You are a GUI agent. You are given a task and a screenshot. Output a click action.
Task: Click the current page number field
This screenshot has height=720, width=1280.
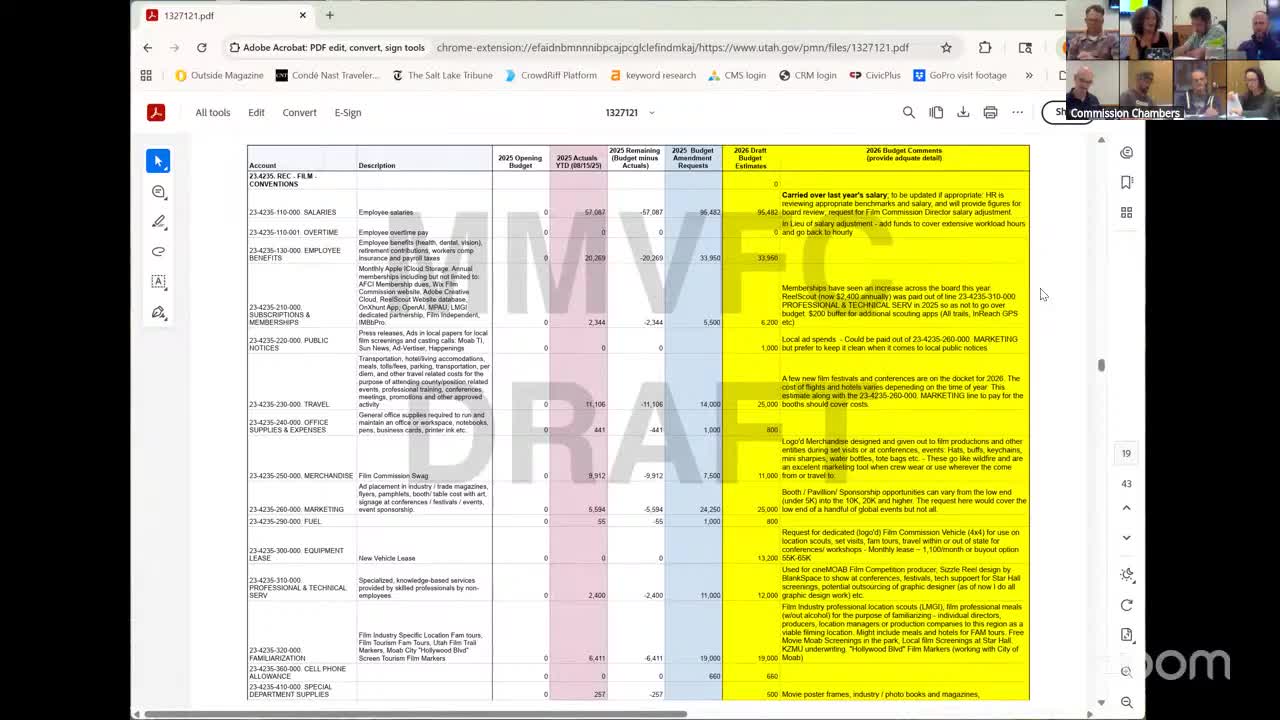(x=1126, y=453)
